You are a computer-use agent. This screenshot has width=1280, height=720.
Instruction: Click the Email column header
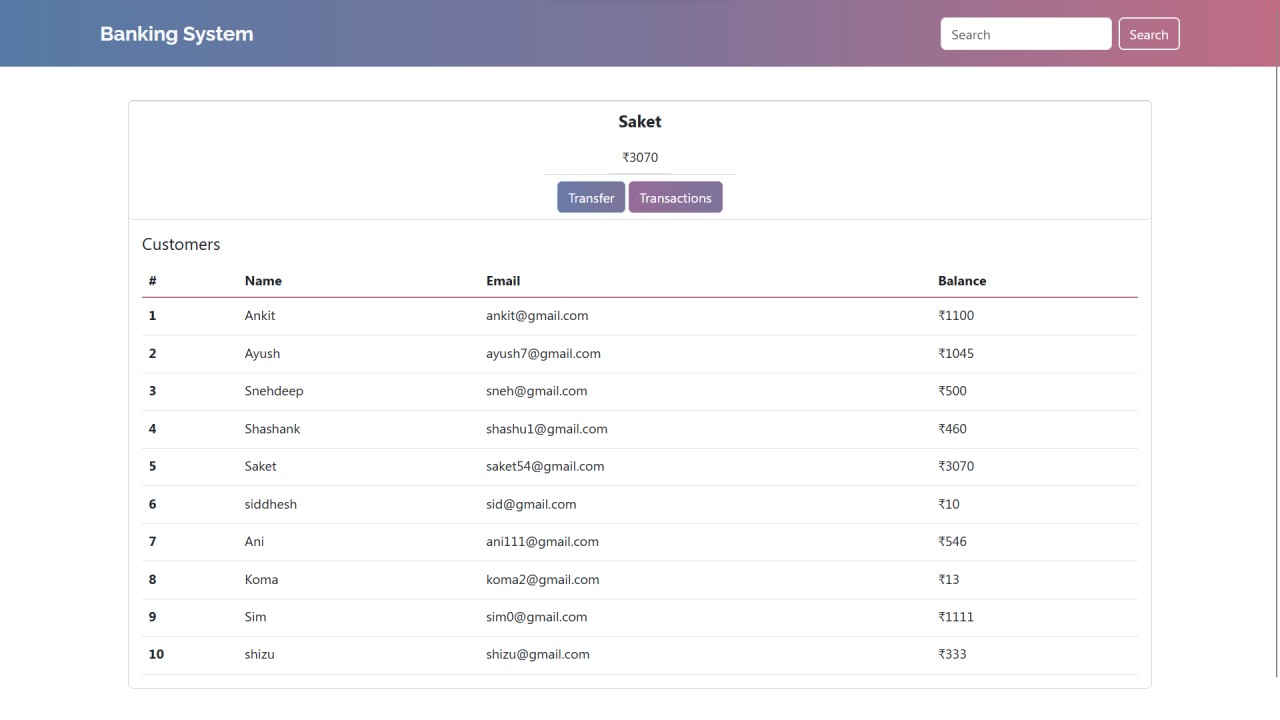click(x=503, y=281)
